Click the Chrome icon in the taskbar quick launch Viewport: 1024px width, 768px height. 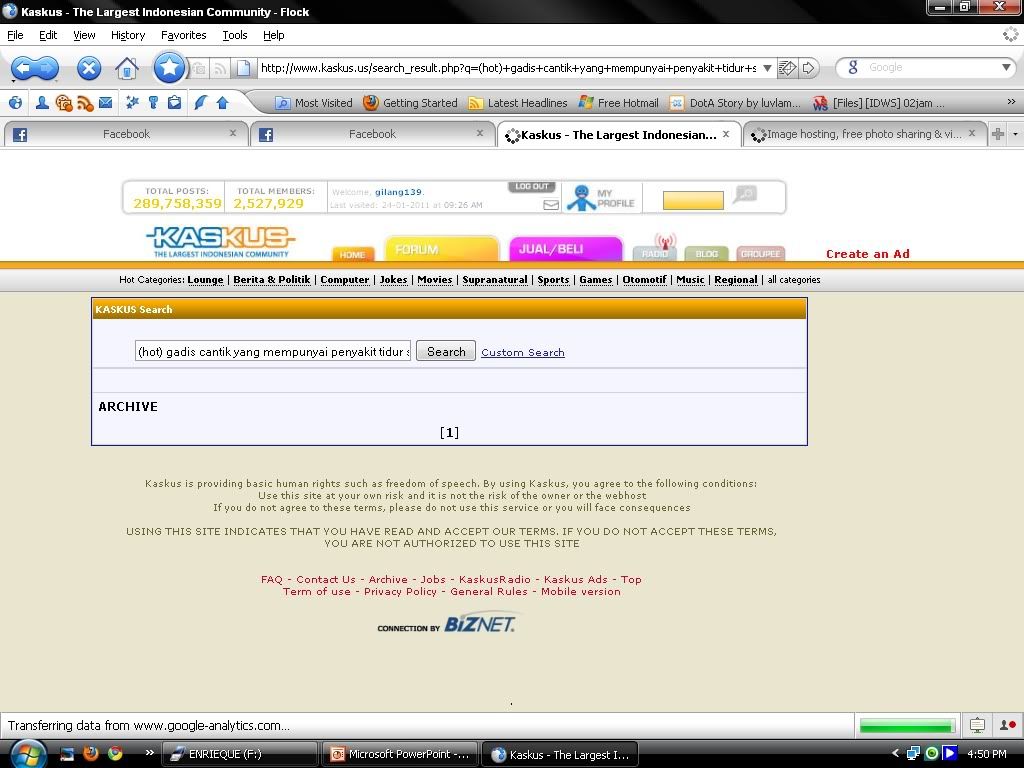pyautogui.click(x=115, y=753)
